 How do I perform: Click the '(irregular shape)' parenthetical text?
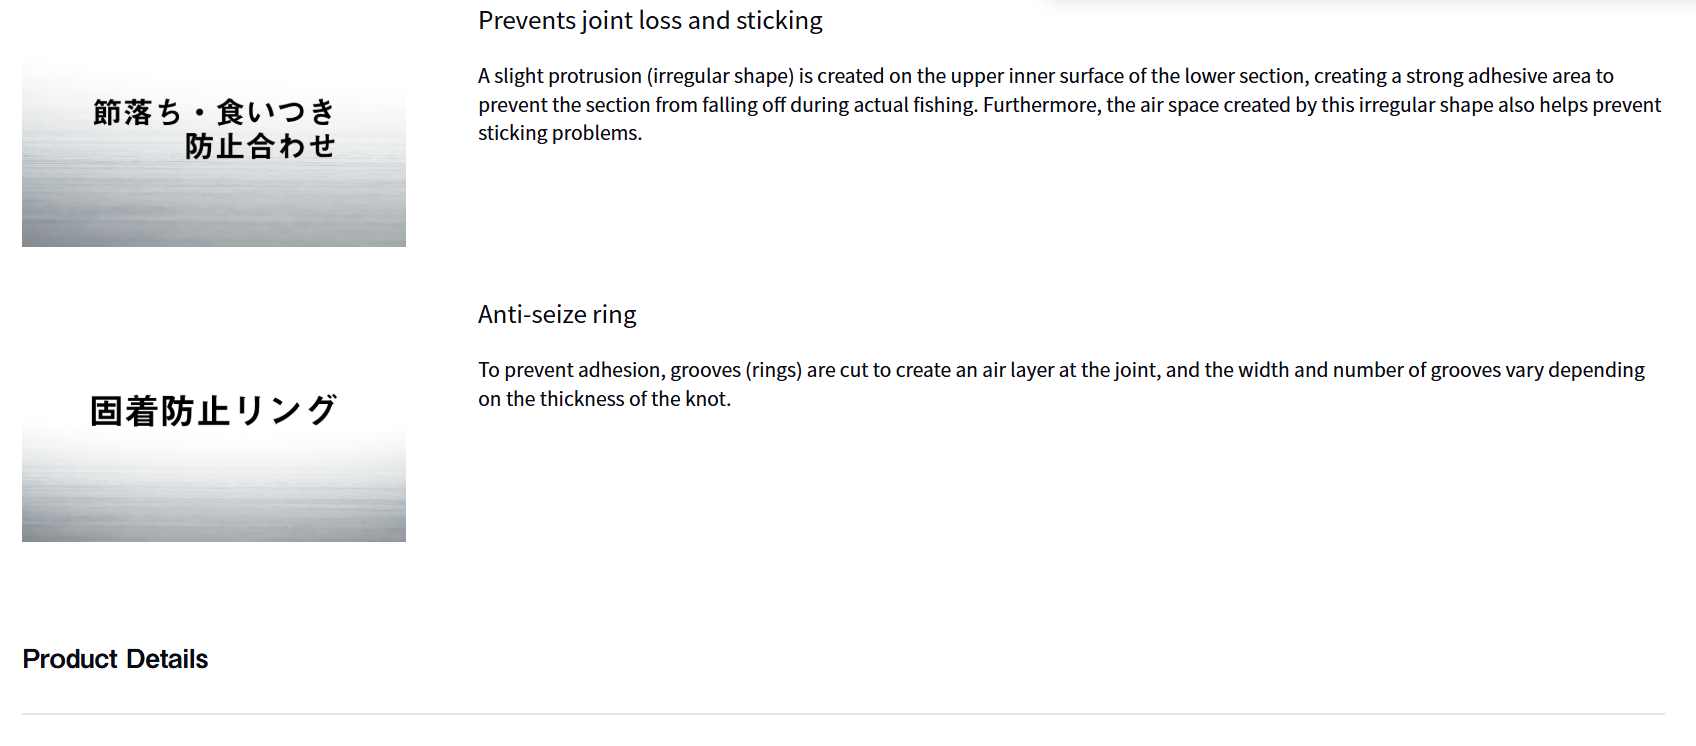(x=720, y=76)
